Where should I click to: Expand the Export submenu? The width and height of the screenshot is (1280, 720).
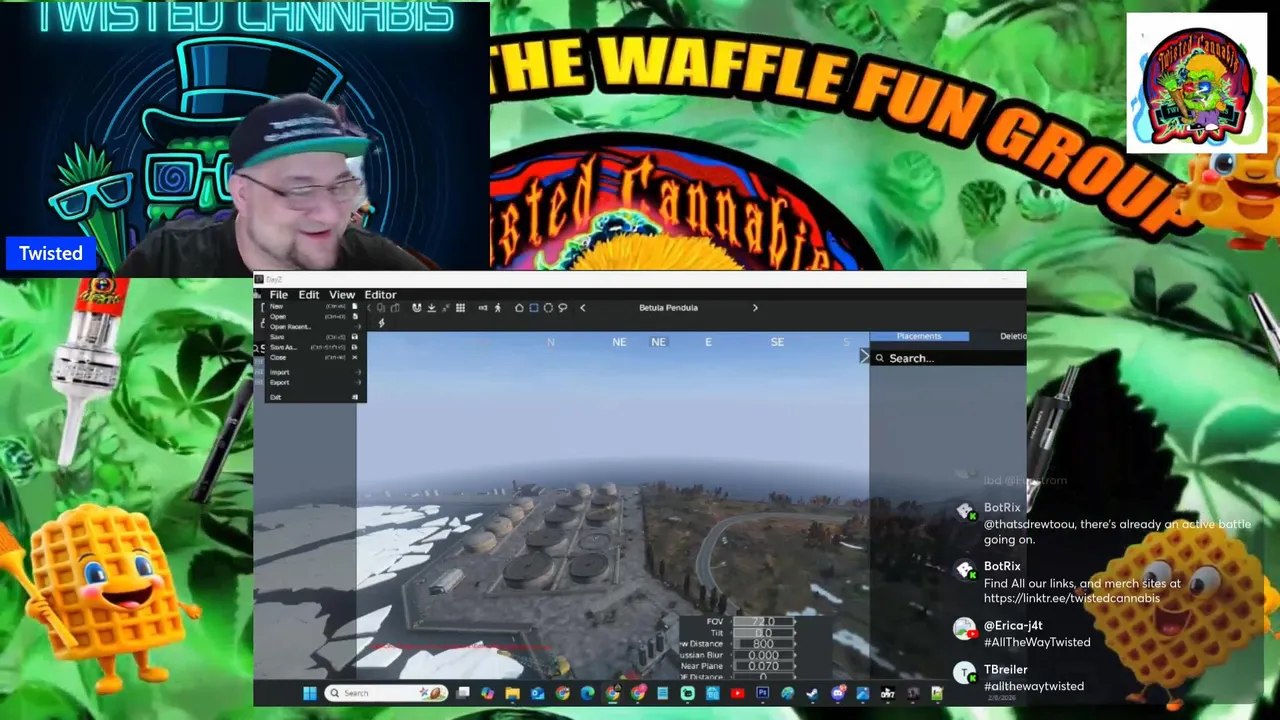pyautogui.click(x=315, y=383)
